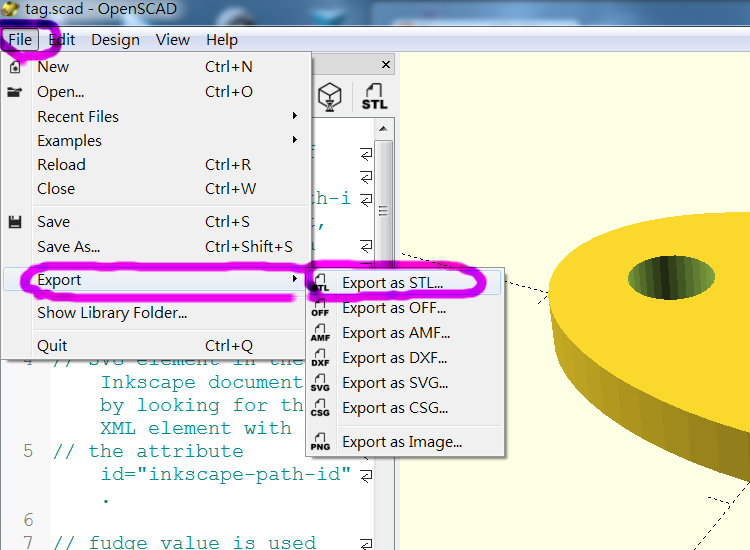Click the hole in the yellow tag model
The image size is (750, 550).
671,277
